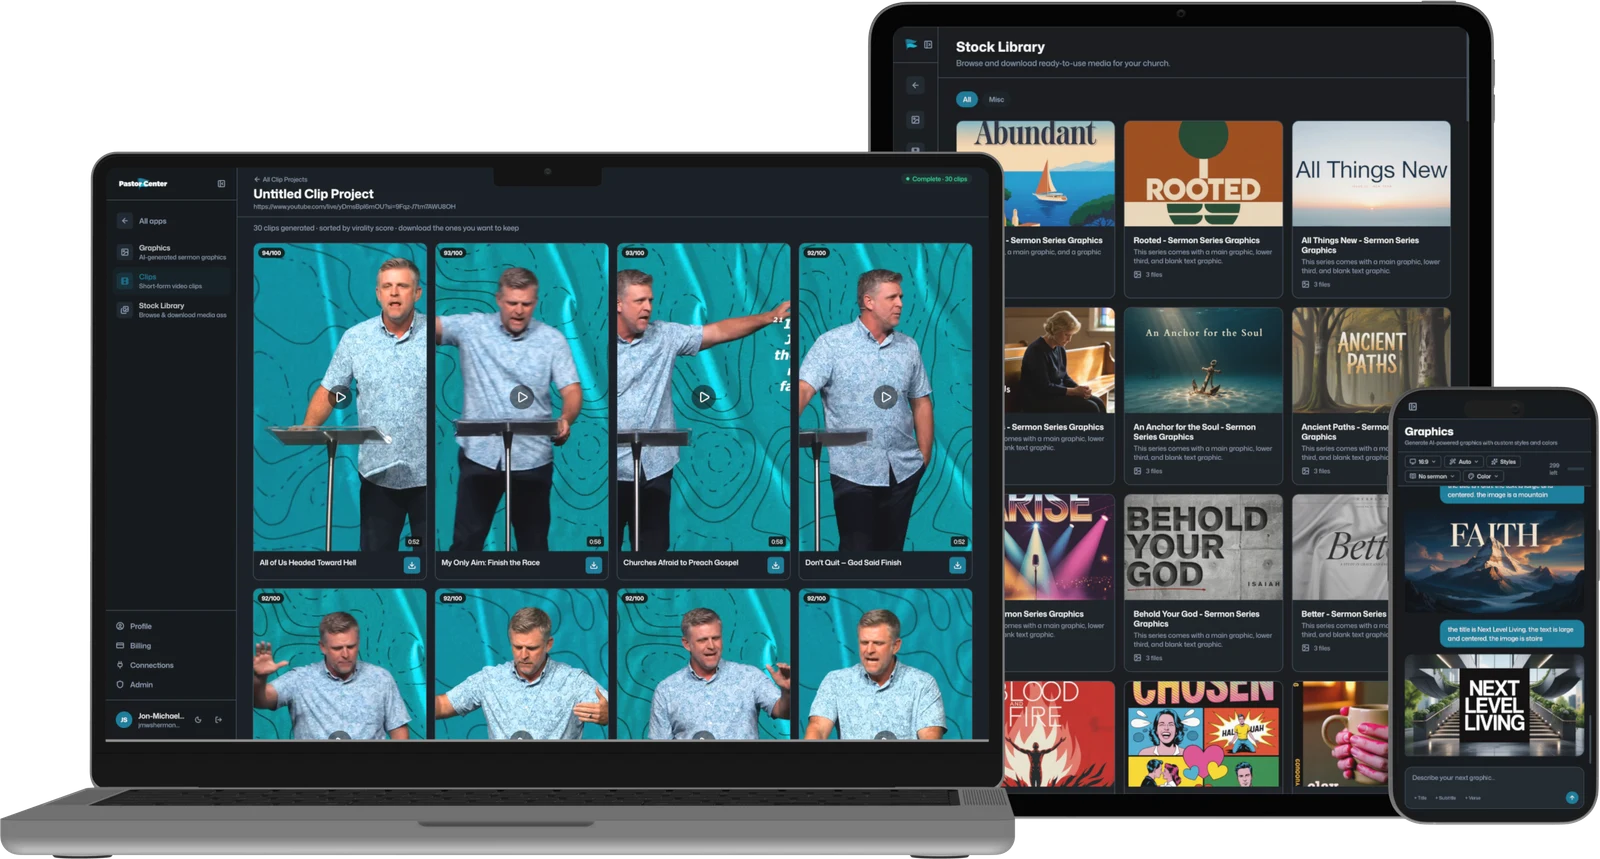Viewport: 1600px width, 859px height.
Task: Click the Pastor Center flag logo on tablet
Action: pyautogui.click(x=911, y=44)
